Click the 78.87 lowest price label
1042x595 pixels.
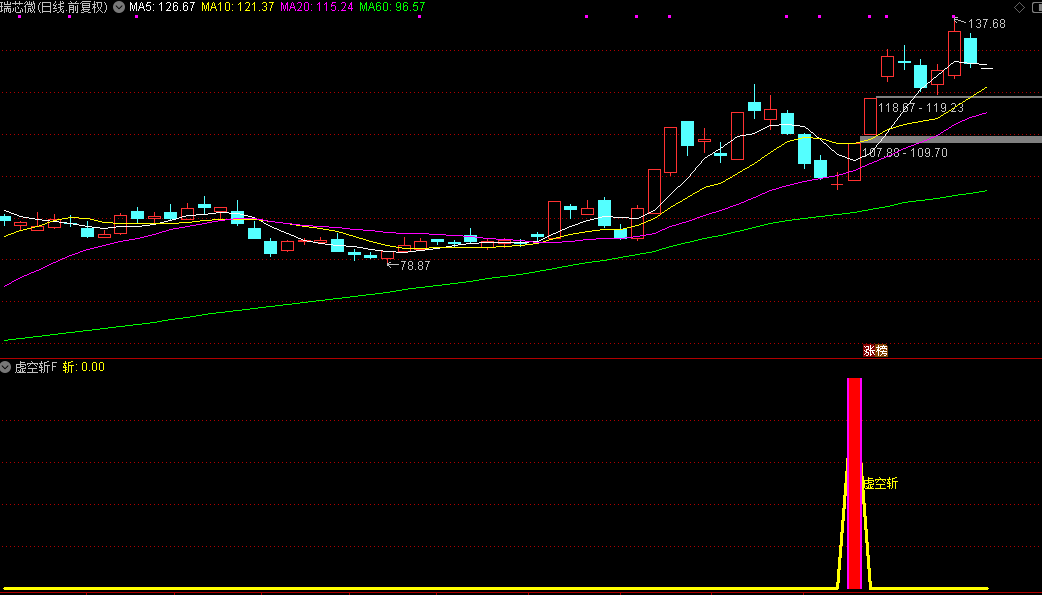pos(415,265)
